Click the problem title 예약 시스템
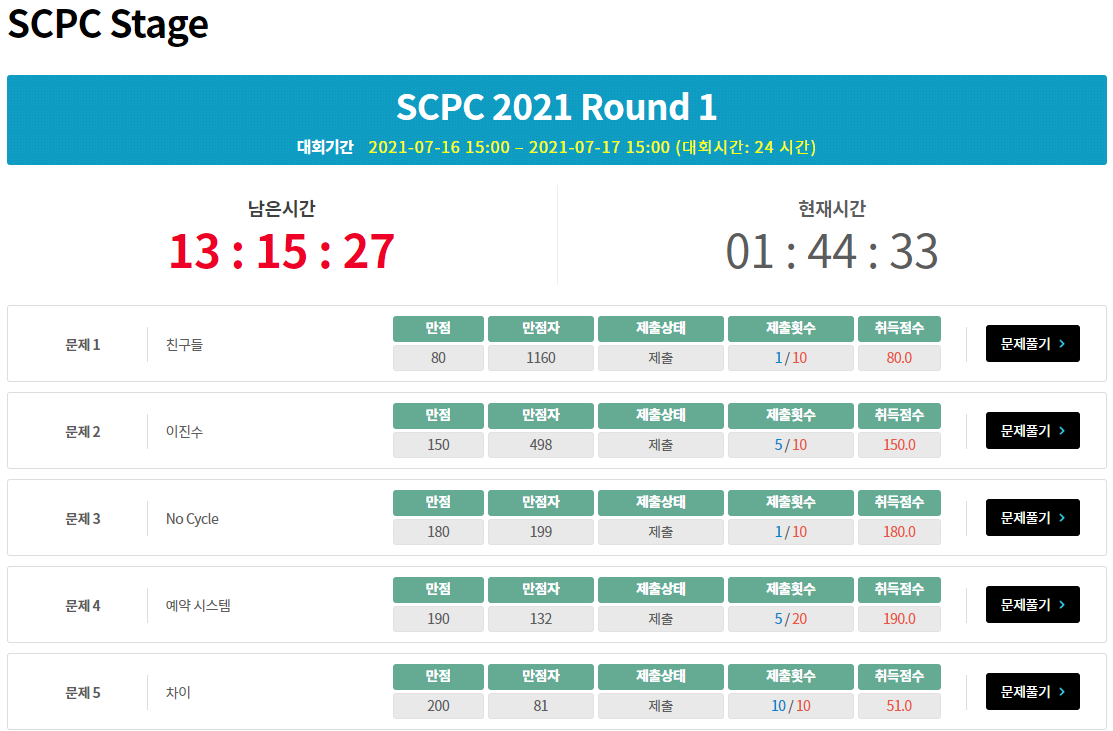The height and width of the screenshot is (731, 1113). 198,605
